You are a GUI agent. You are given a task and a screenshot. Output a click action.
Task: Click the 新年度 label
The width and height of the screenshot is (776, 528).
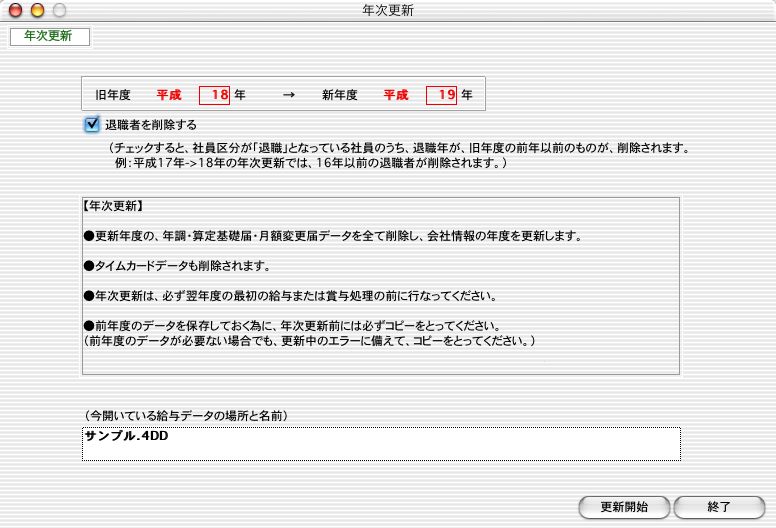(340, 95)
